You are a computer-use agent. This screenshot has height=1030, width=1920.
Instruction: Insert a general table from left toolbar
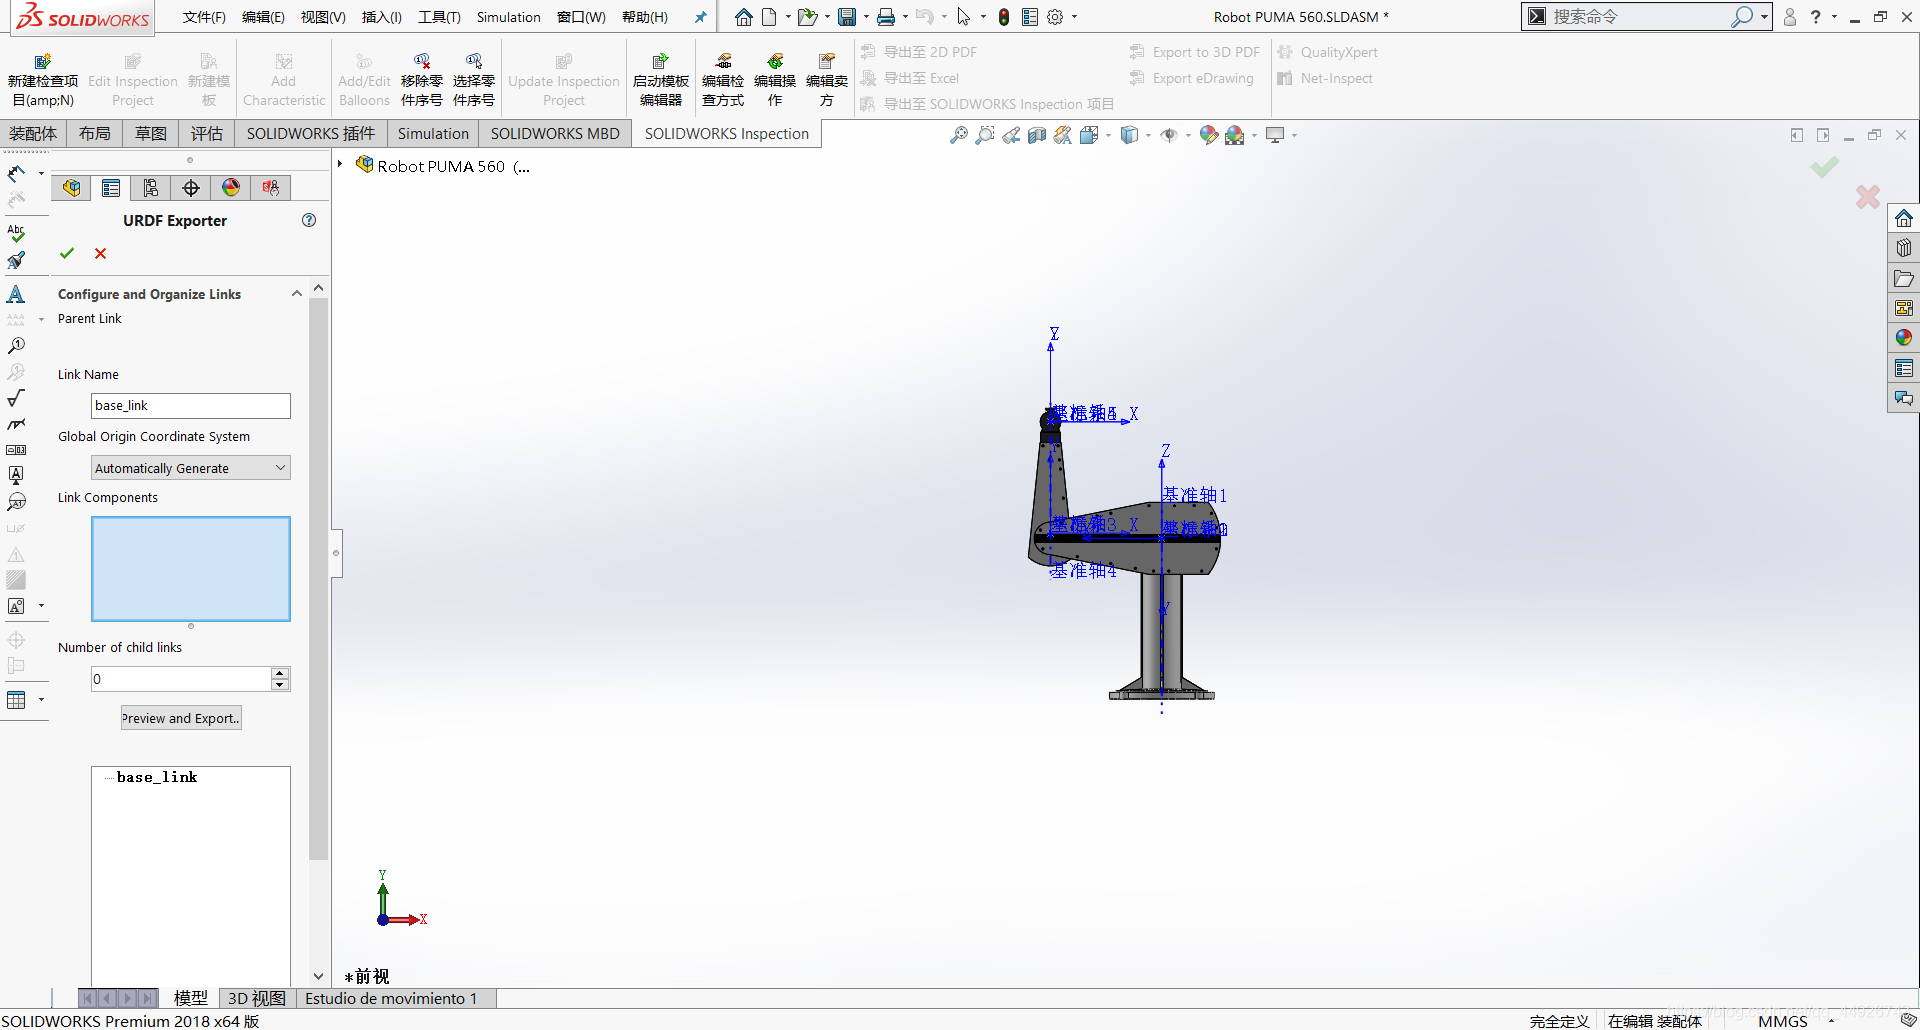click(16, 700)
